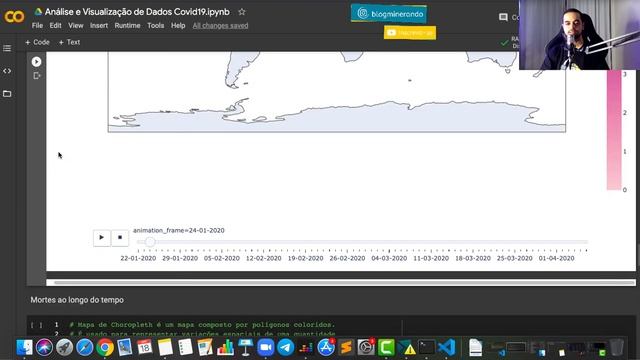Open Safari from the dock
Image resolution: width=640 pixels, height=360 pixels.
(x=84, y=347)
